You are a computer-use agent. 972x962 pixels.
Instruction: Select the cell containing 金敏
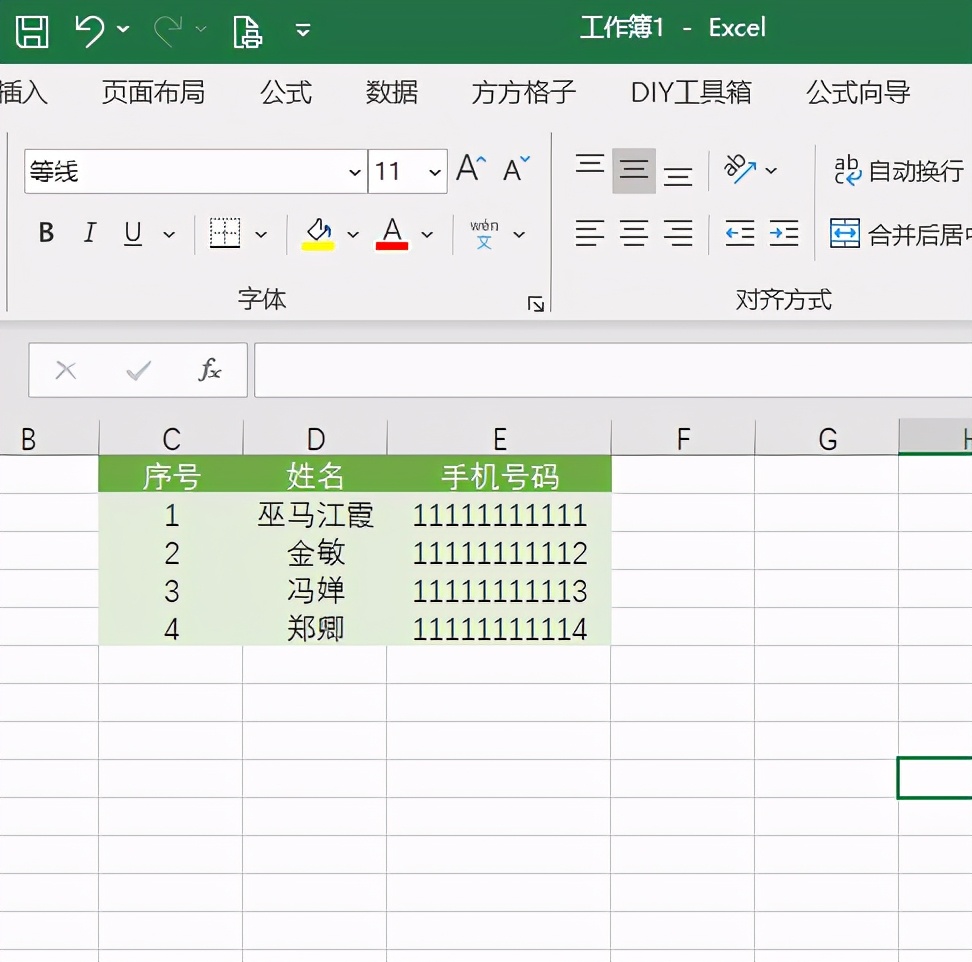tap(316, 553)
